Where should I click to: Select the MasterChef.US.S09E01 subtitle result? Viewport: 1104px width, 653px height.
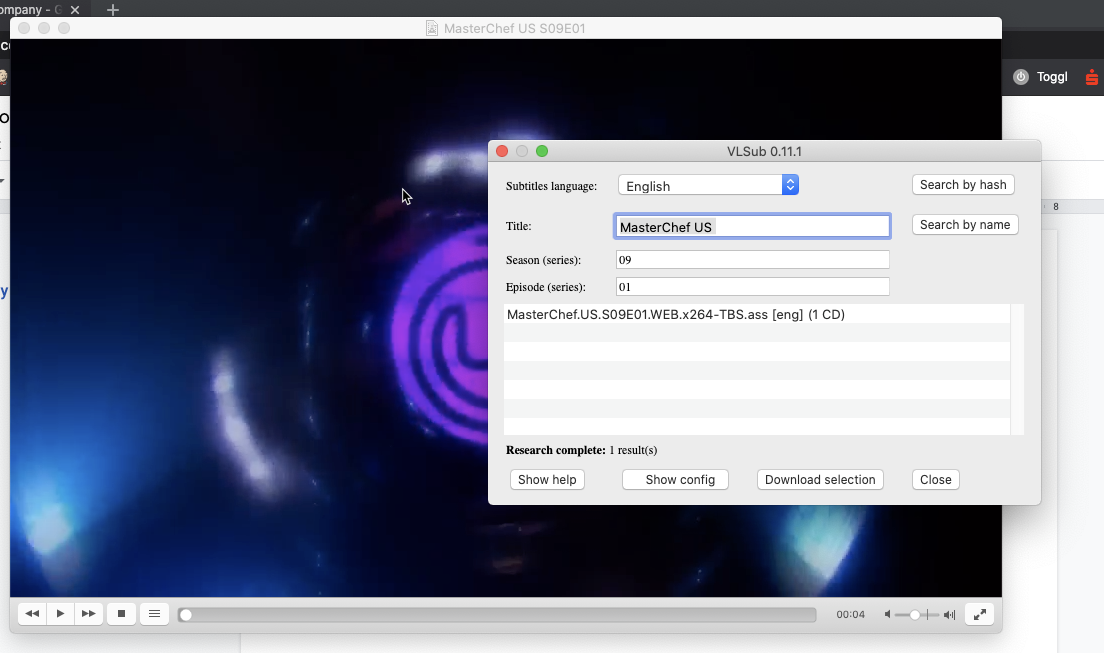coord(677,314)
